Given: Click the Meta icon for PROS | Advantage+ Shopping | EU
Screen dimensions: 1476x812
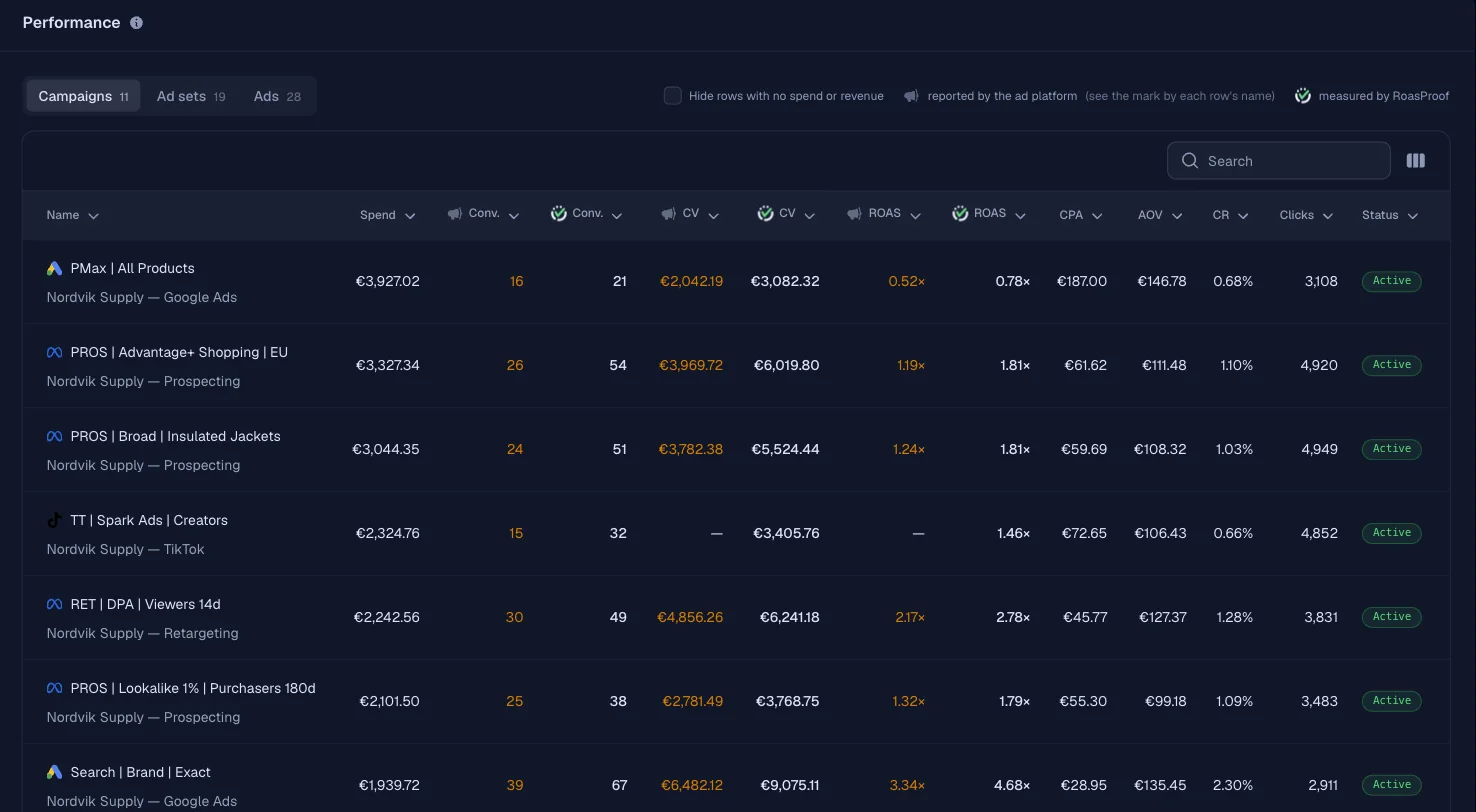Looking at the screenshot, I should click(x=55, y=353).
